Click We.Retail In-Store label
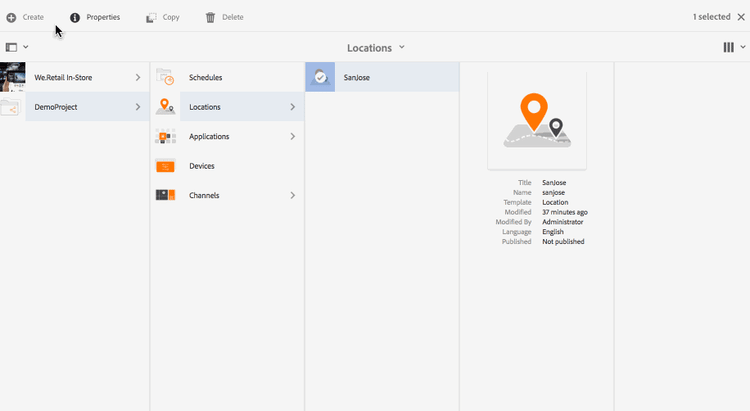Viewport: 750px width, 411px height. coord(63,78)
